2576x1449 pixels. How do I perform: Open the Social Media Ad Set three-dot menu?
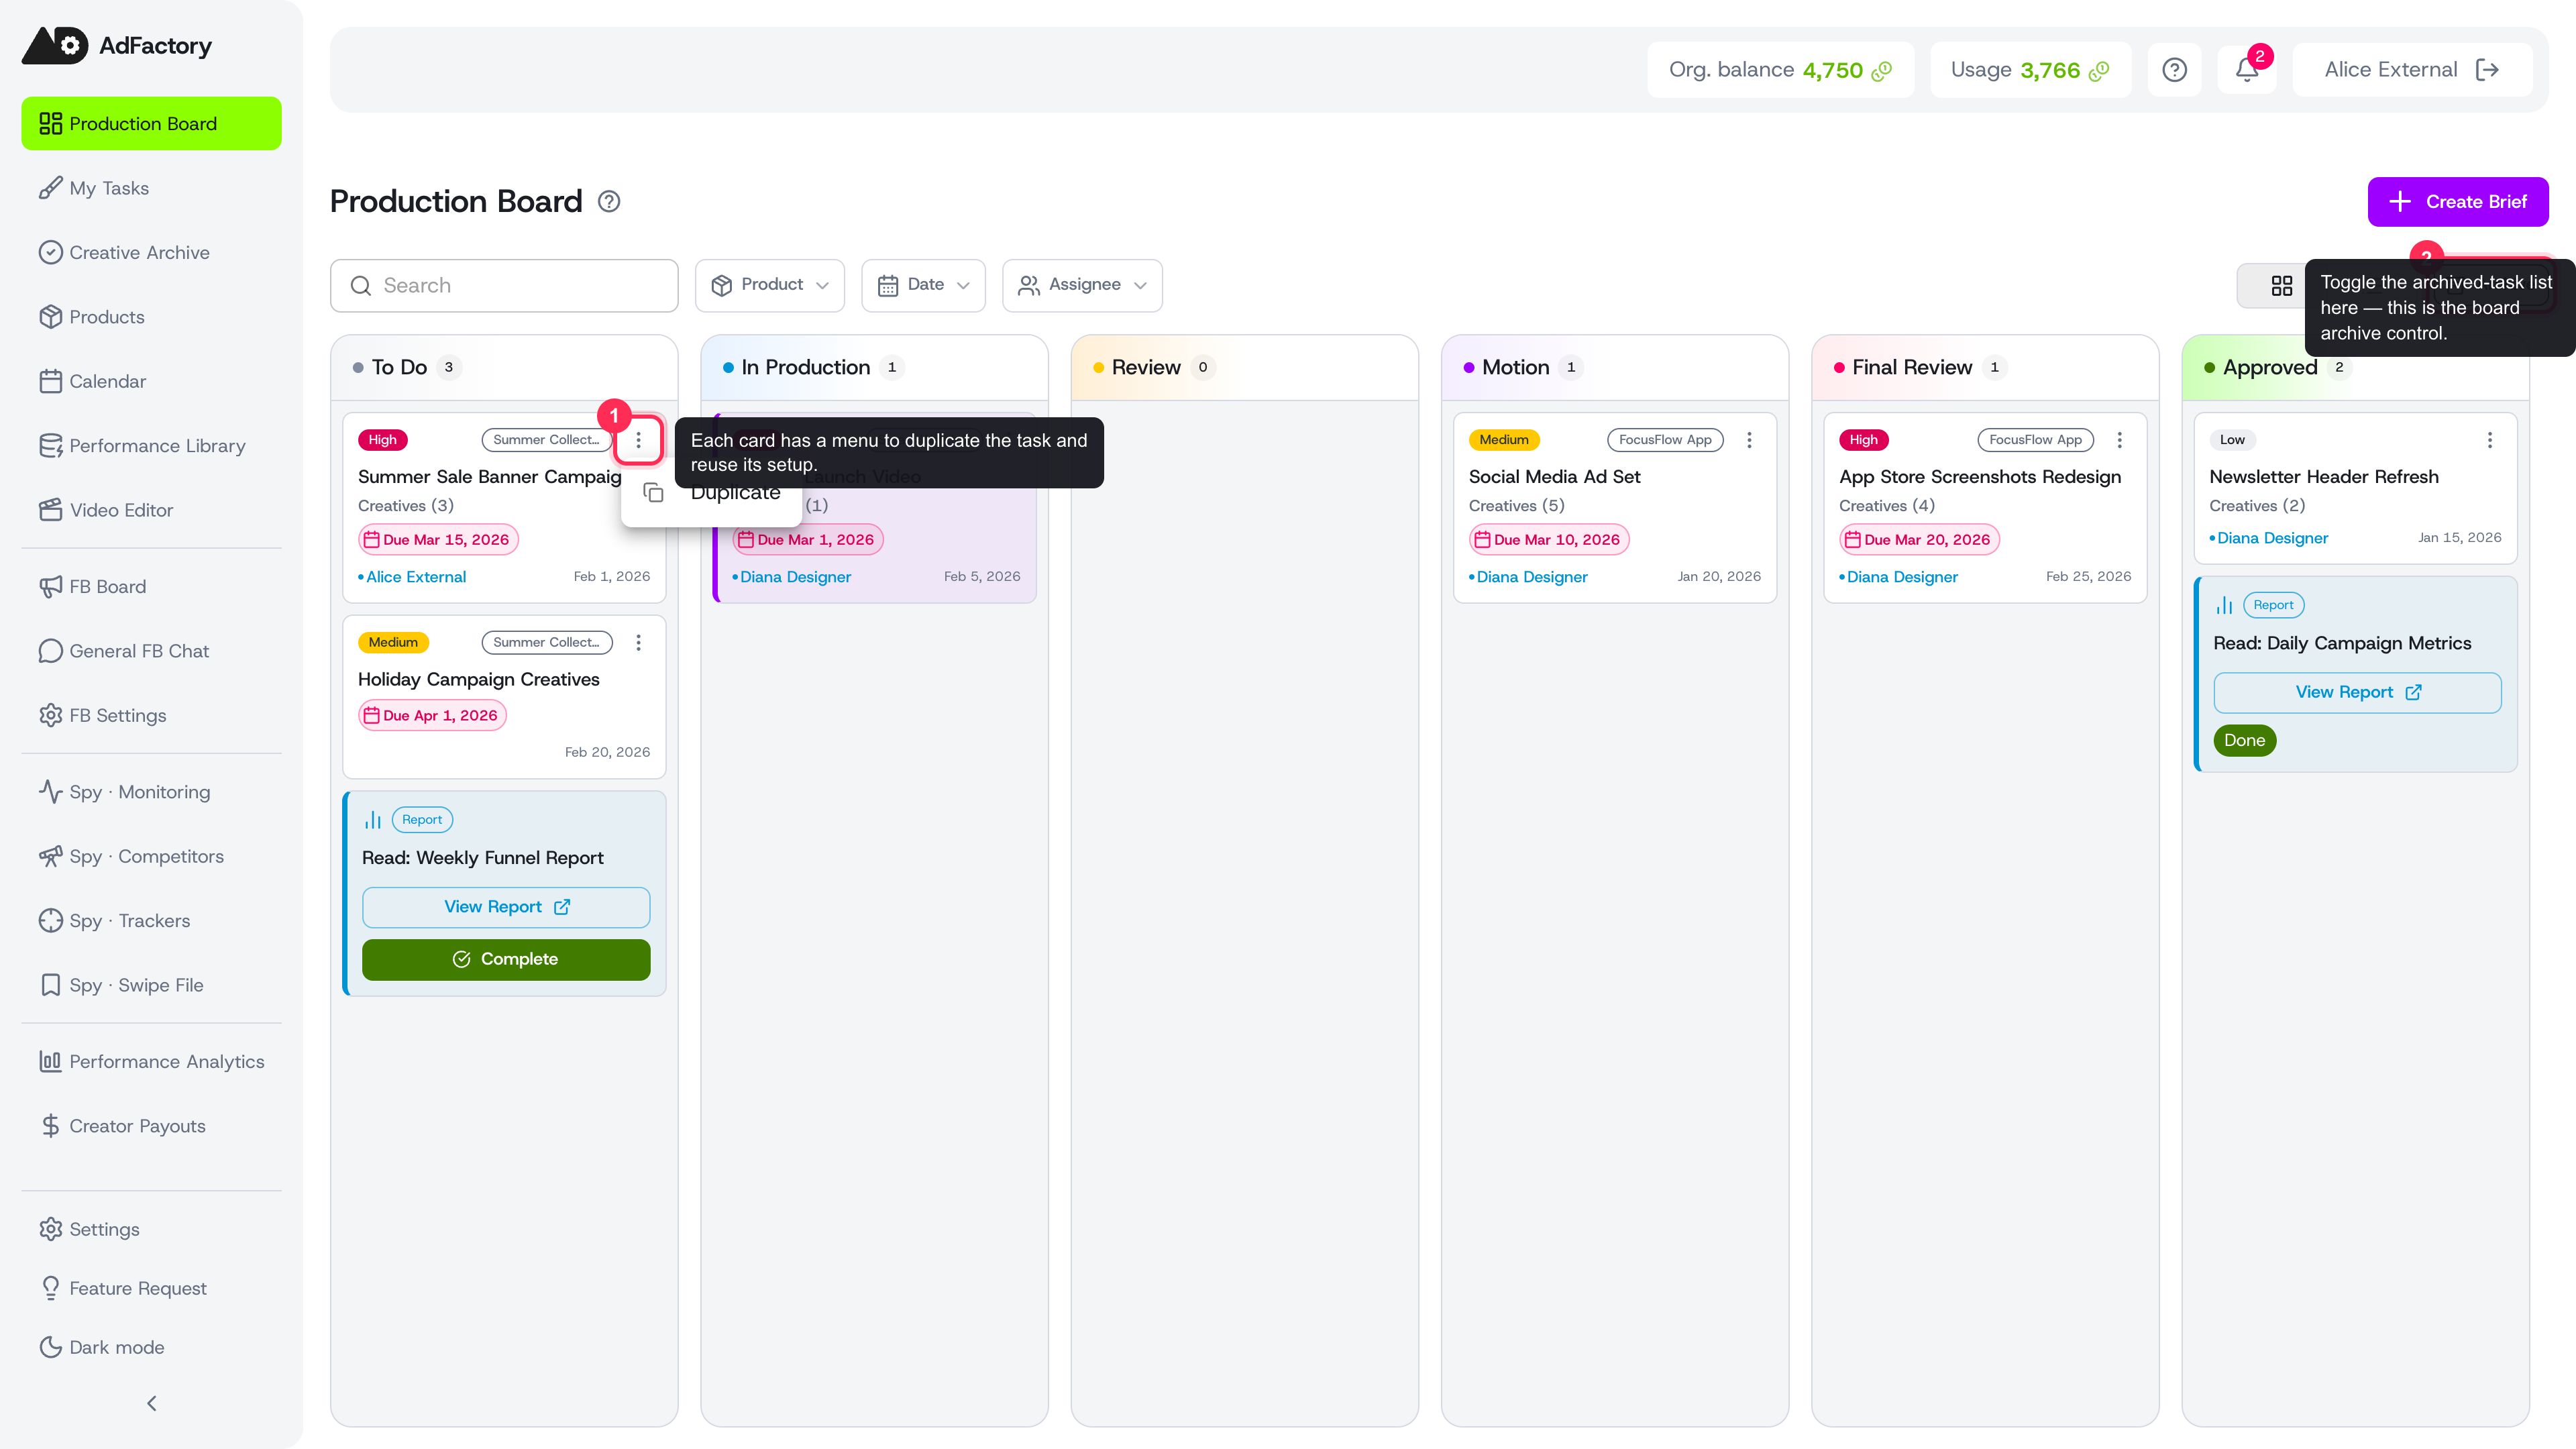coord(1749,440)
